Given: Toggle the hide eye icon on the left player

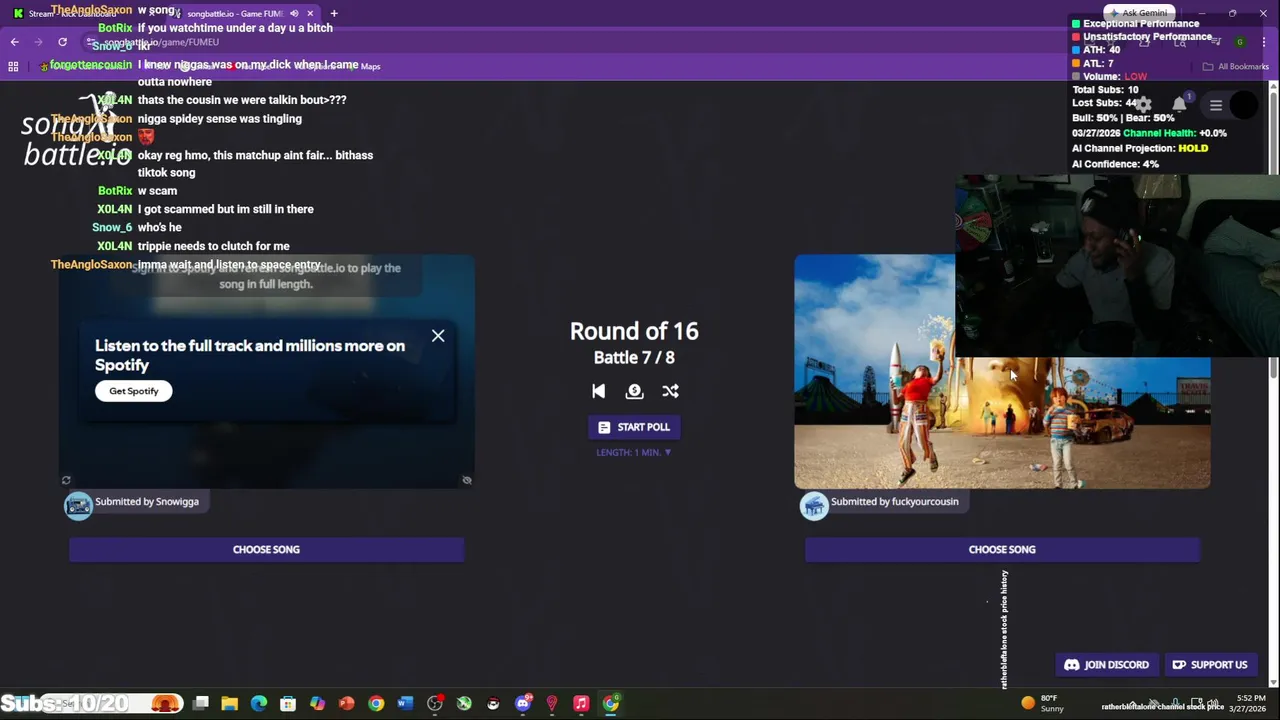Looking at the screenshot, I should click(467, 481).
